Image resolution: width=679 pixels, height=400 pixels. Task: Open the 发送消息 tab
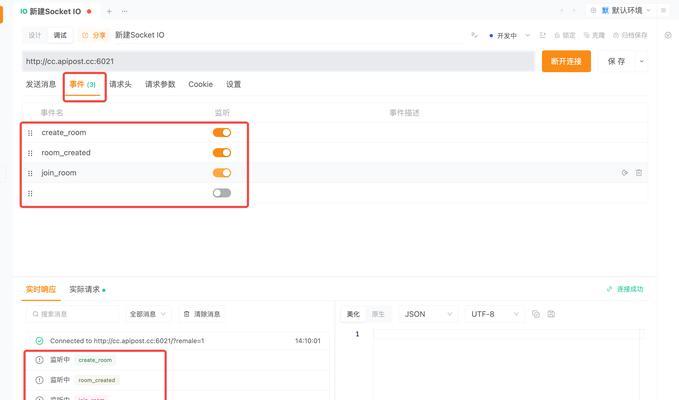41,84
